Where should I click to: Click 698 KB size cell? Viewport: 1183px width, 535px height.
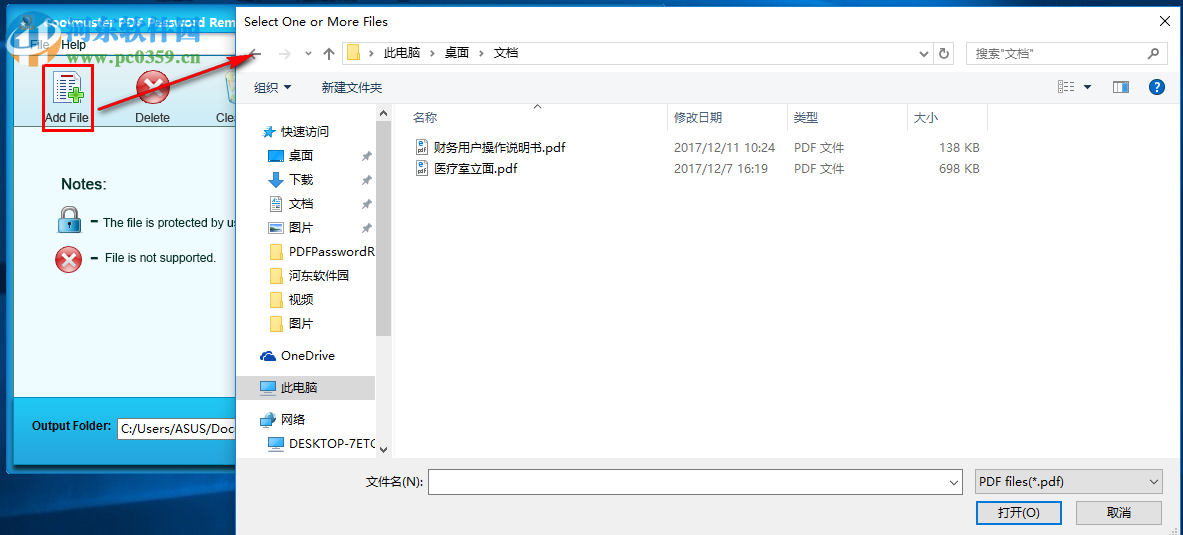pyautogui.click(x=959, y=169)
